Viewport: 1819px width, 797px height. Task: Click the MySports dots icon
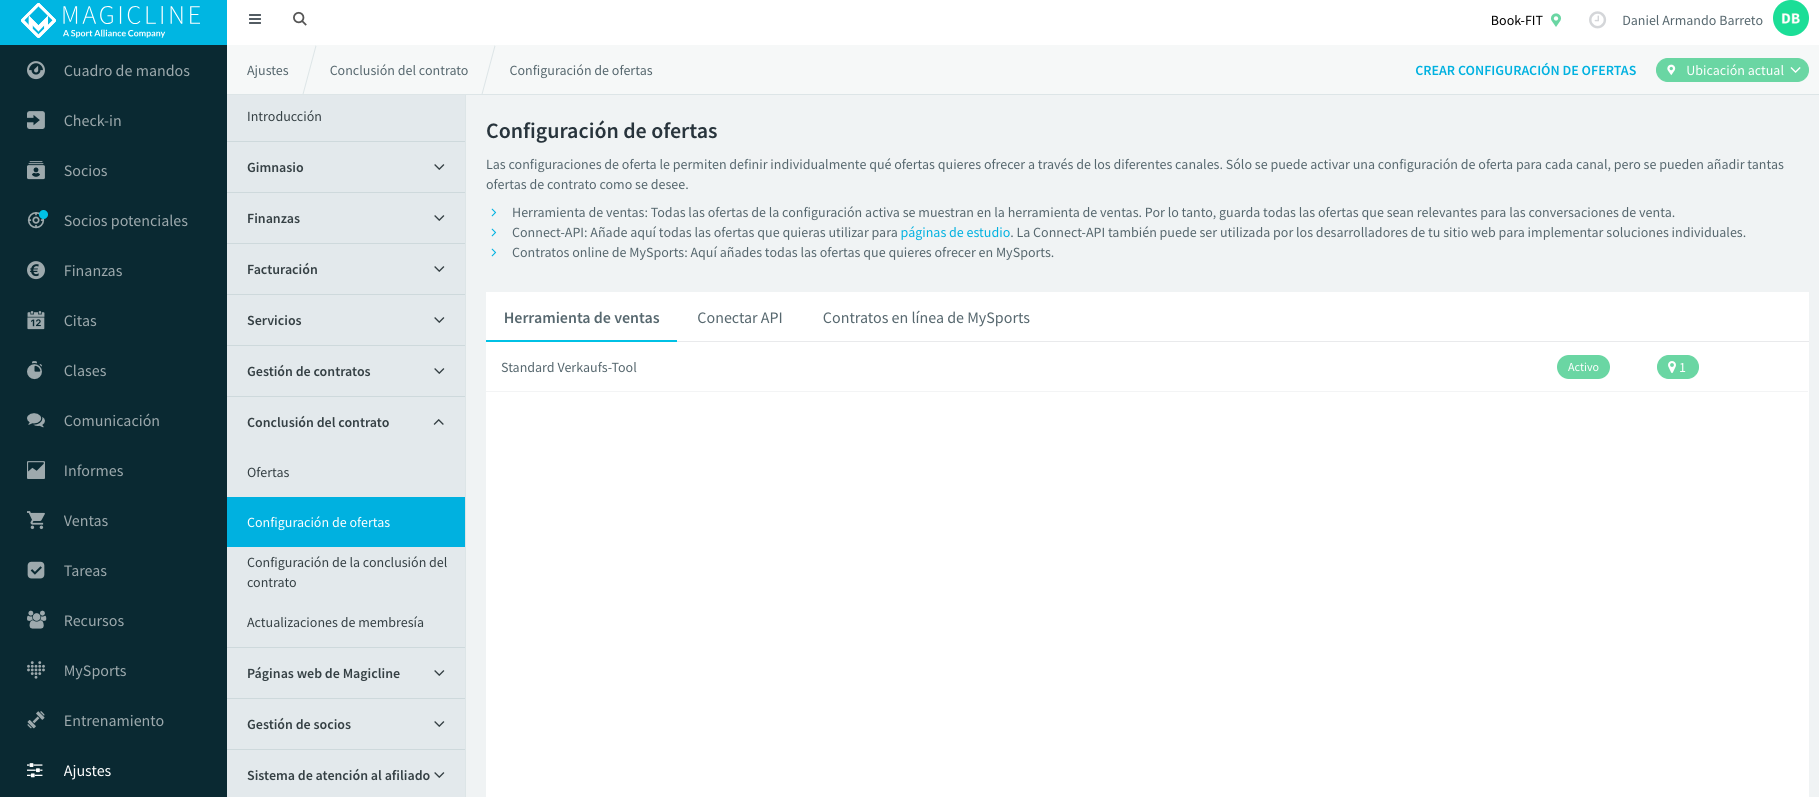tap(36, 670)
